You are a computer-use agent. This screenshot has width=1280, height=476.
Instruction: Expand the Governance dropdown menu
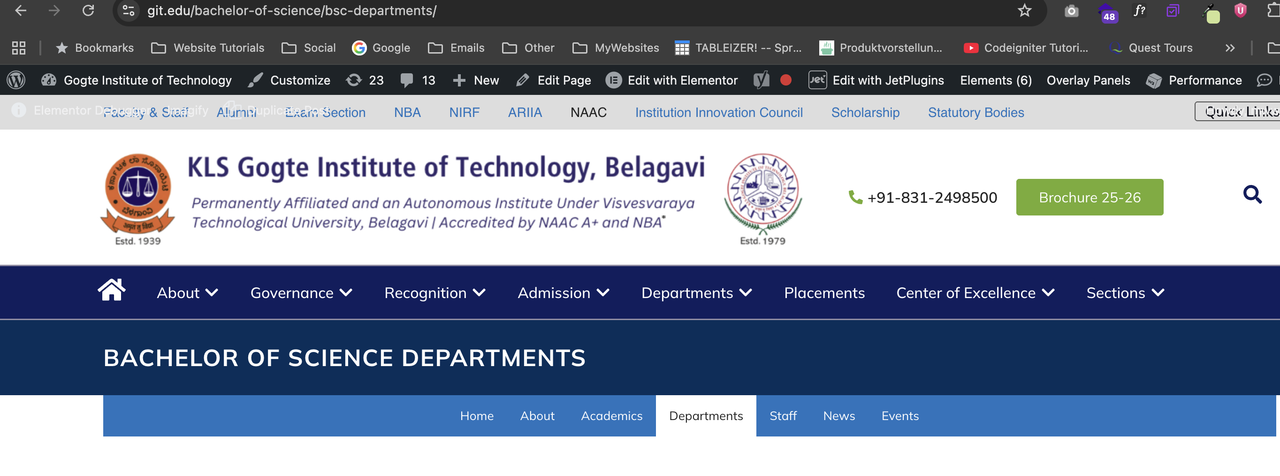pos(301,293)
